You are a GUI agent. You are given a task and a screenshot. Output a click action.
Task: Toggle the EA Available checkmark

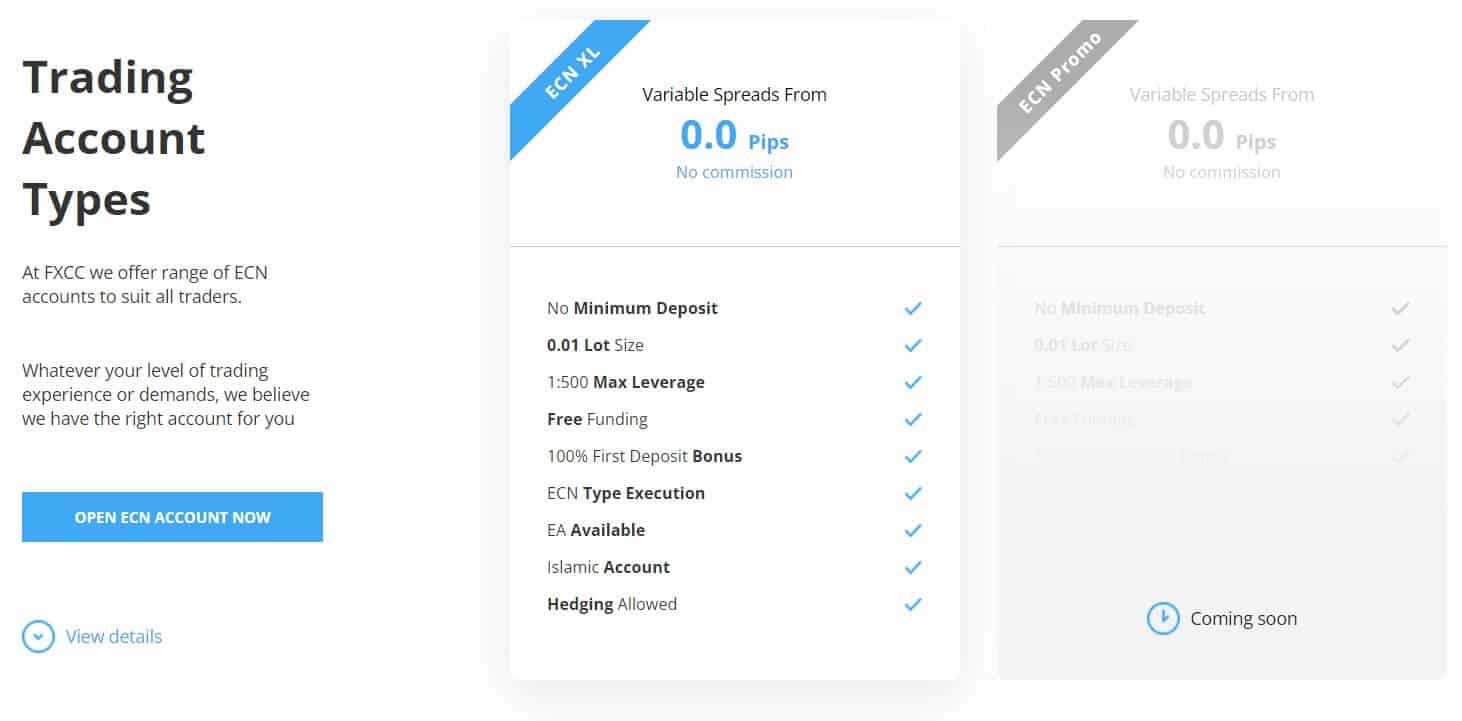click(912, 530)
